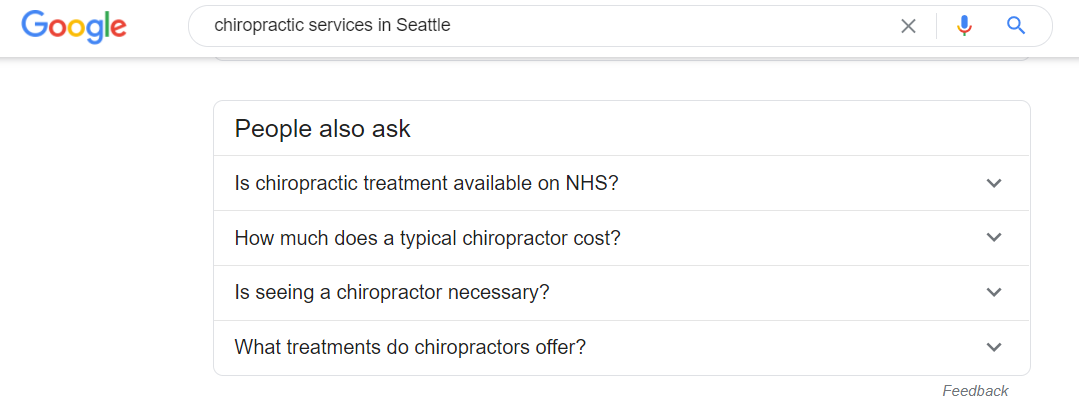The width and height of the screenshot is (1079, 415).
Task: Open the Google logo homepage link
Action: (x=74, y=26)
